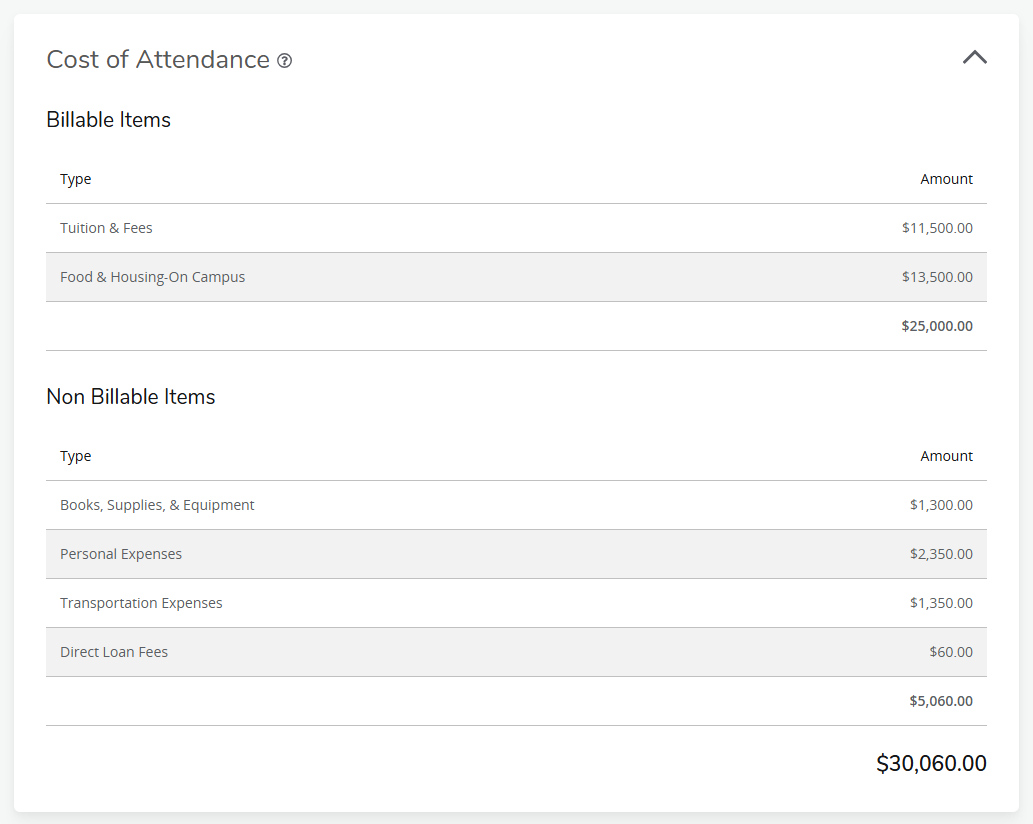Click the Amount column header
1033x824 pixels.
tap(946, 179)
